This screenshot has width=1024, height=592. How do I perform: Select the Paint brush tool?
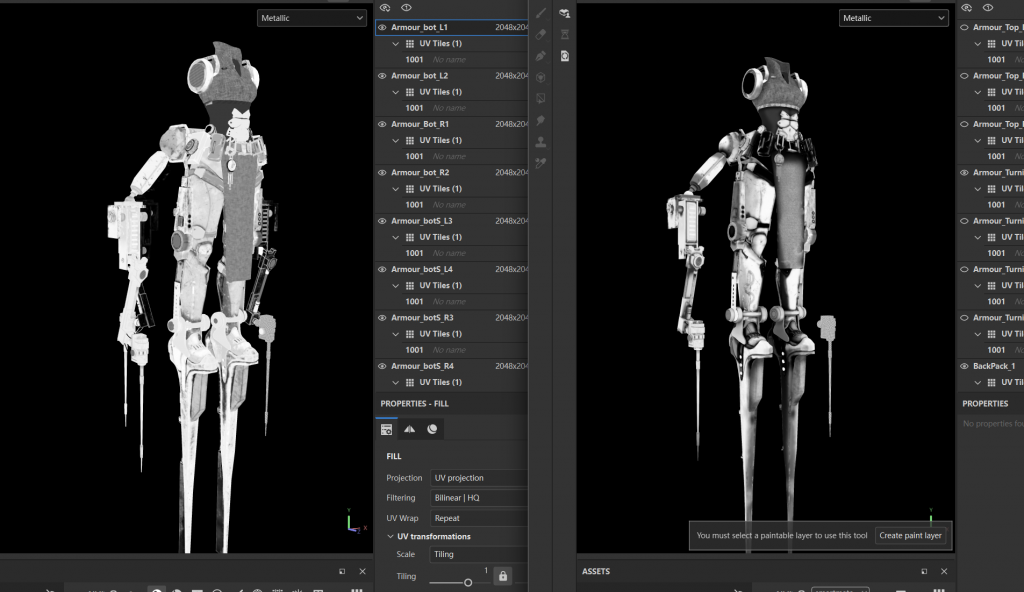tap(541, 13)
